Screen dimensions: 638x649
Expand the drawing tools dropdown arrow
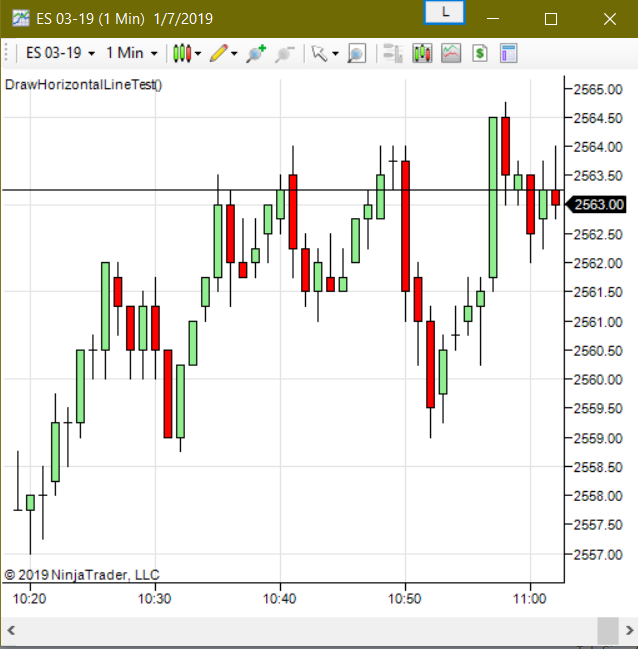[x=234, y=53]
